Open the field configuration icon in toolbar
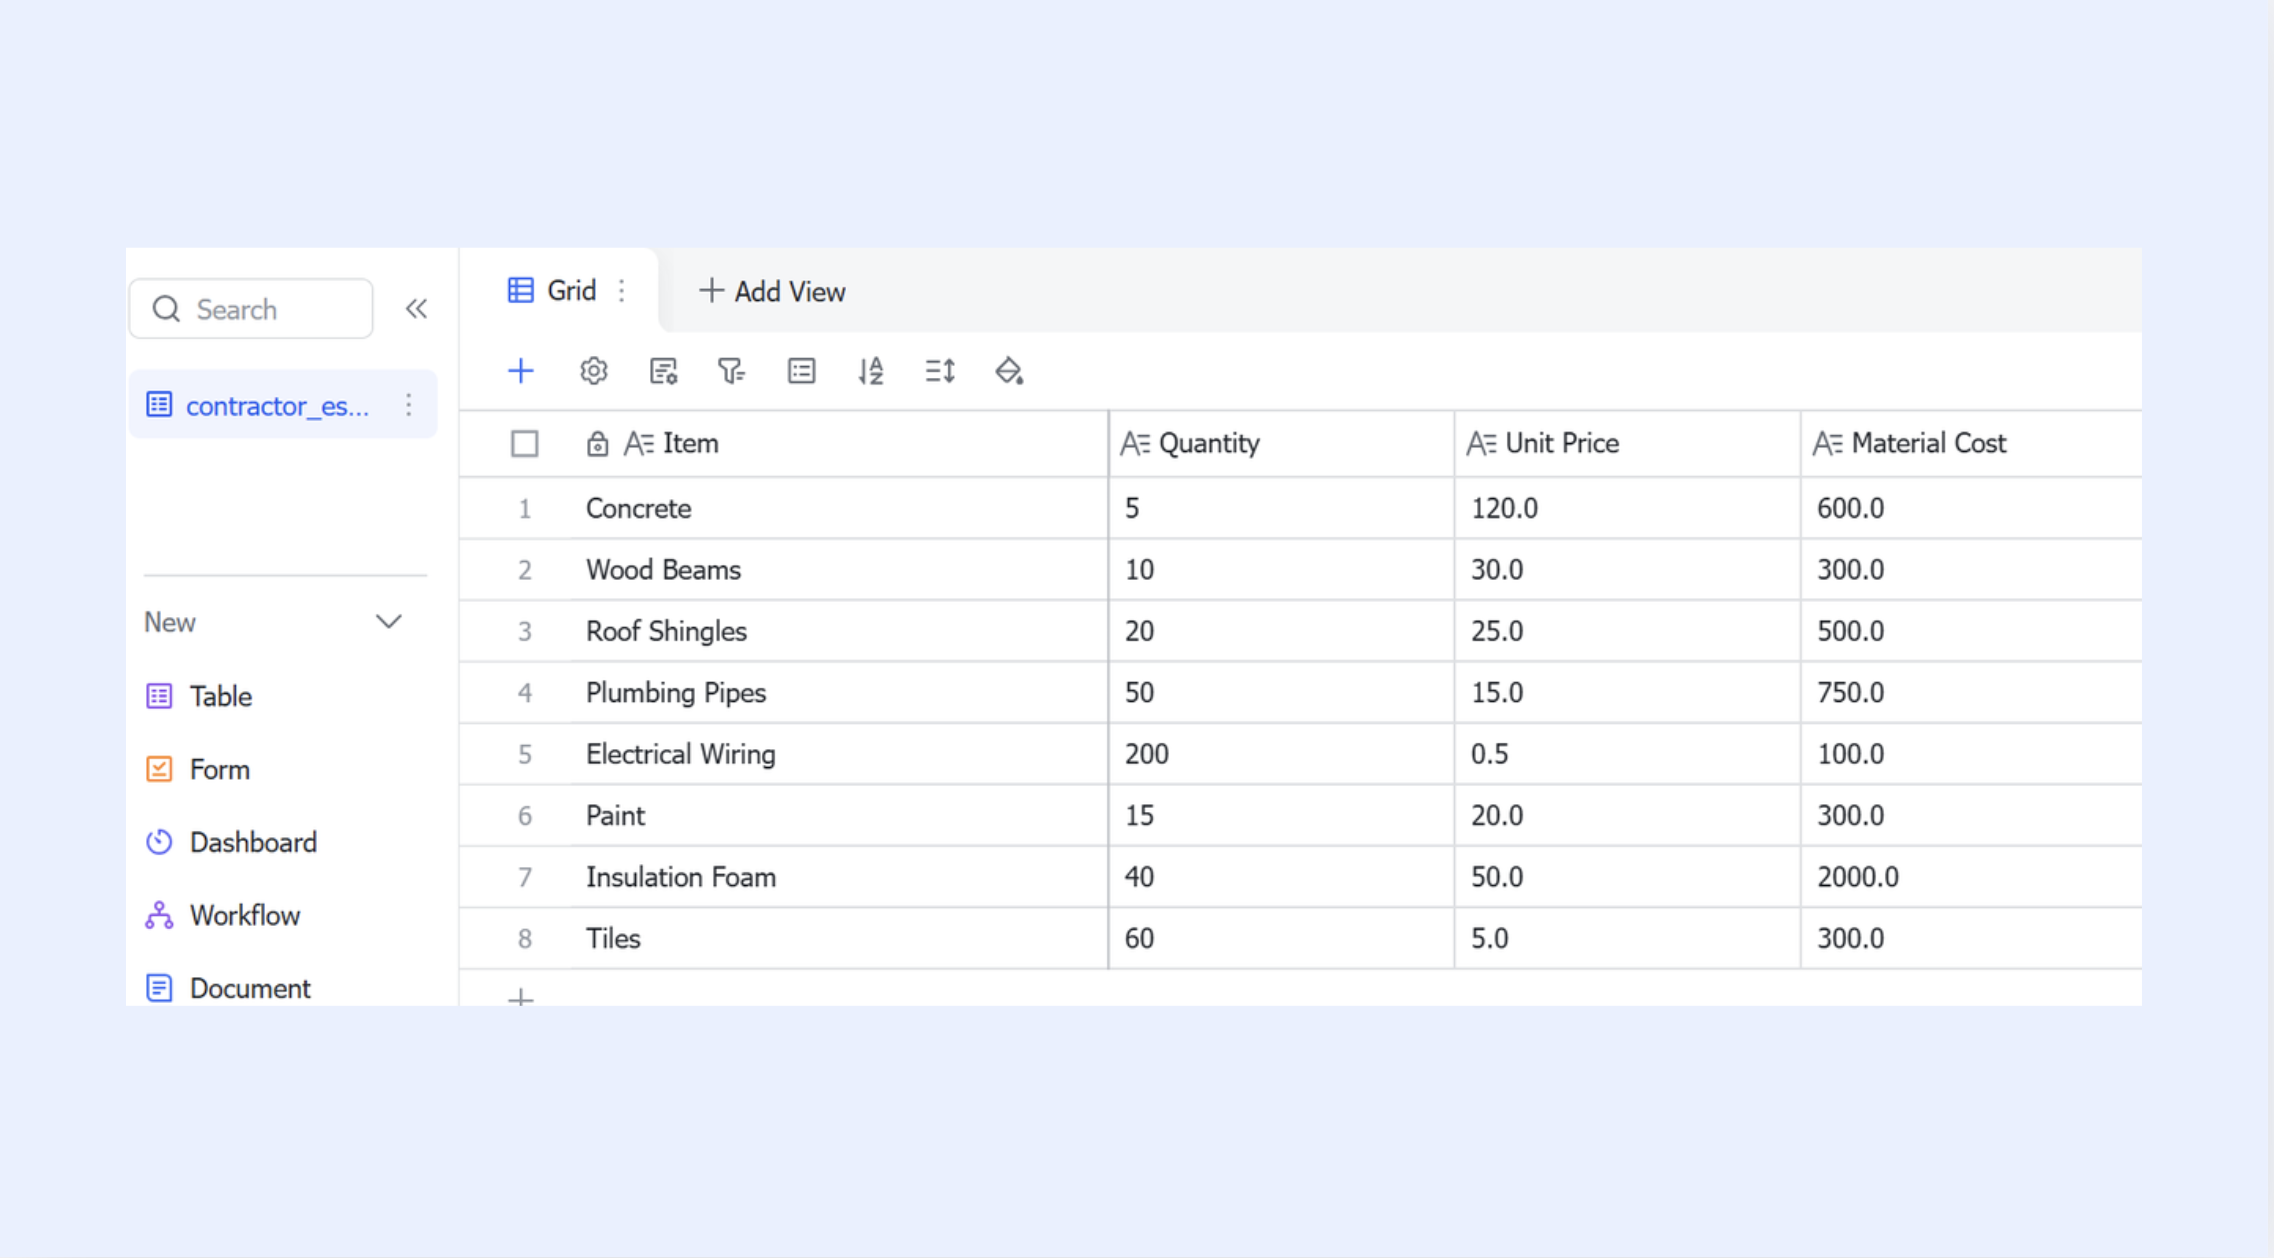This screenshot has width=2274, height=1258. pyautogui.click(x=663, y=371)
